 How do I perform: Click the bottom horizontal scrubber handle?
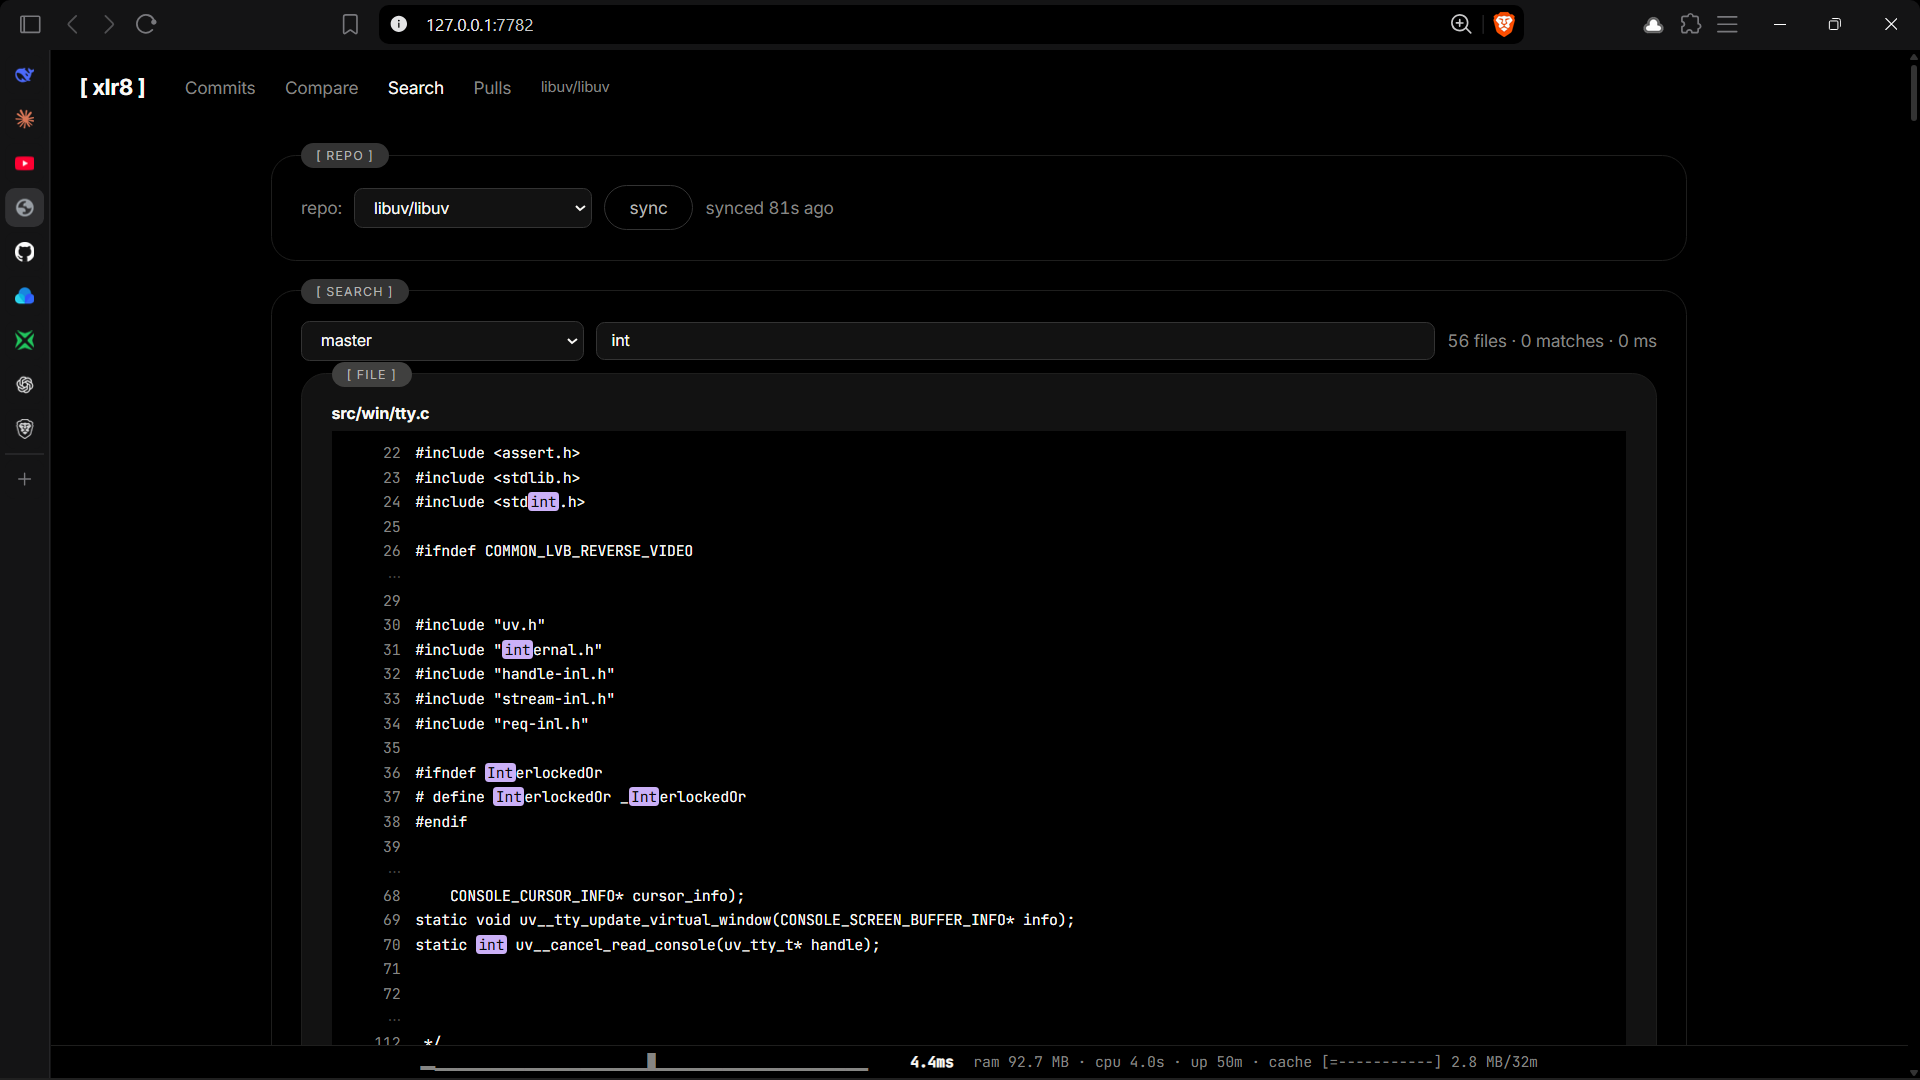(651, 1061)
